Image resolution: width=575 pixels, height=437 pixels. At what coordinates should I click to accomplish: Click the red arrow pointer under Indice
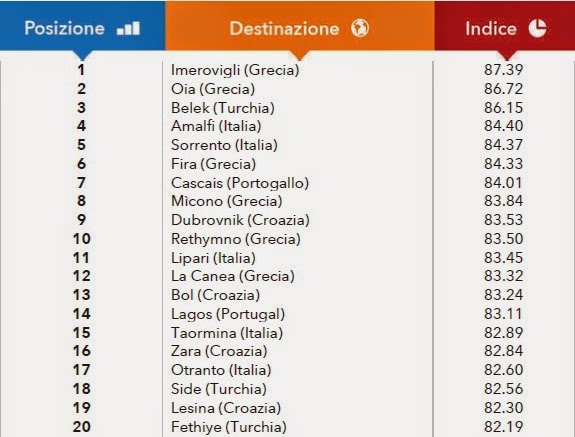507,55
